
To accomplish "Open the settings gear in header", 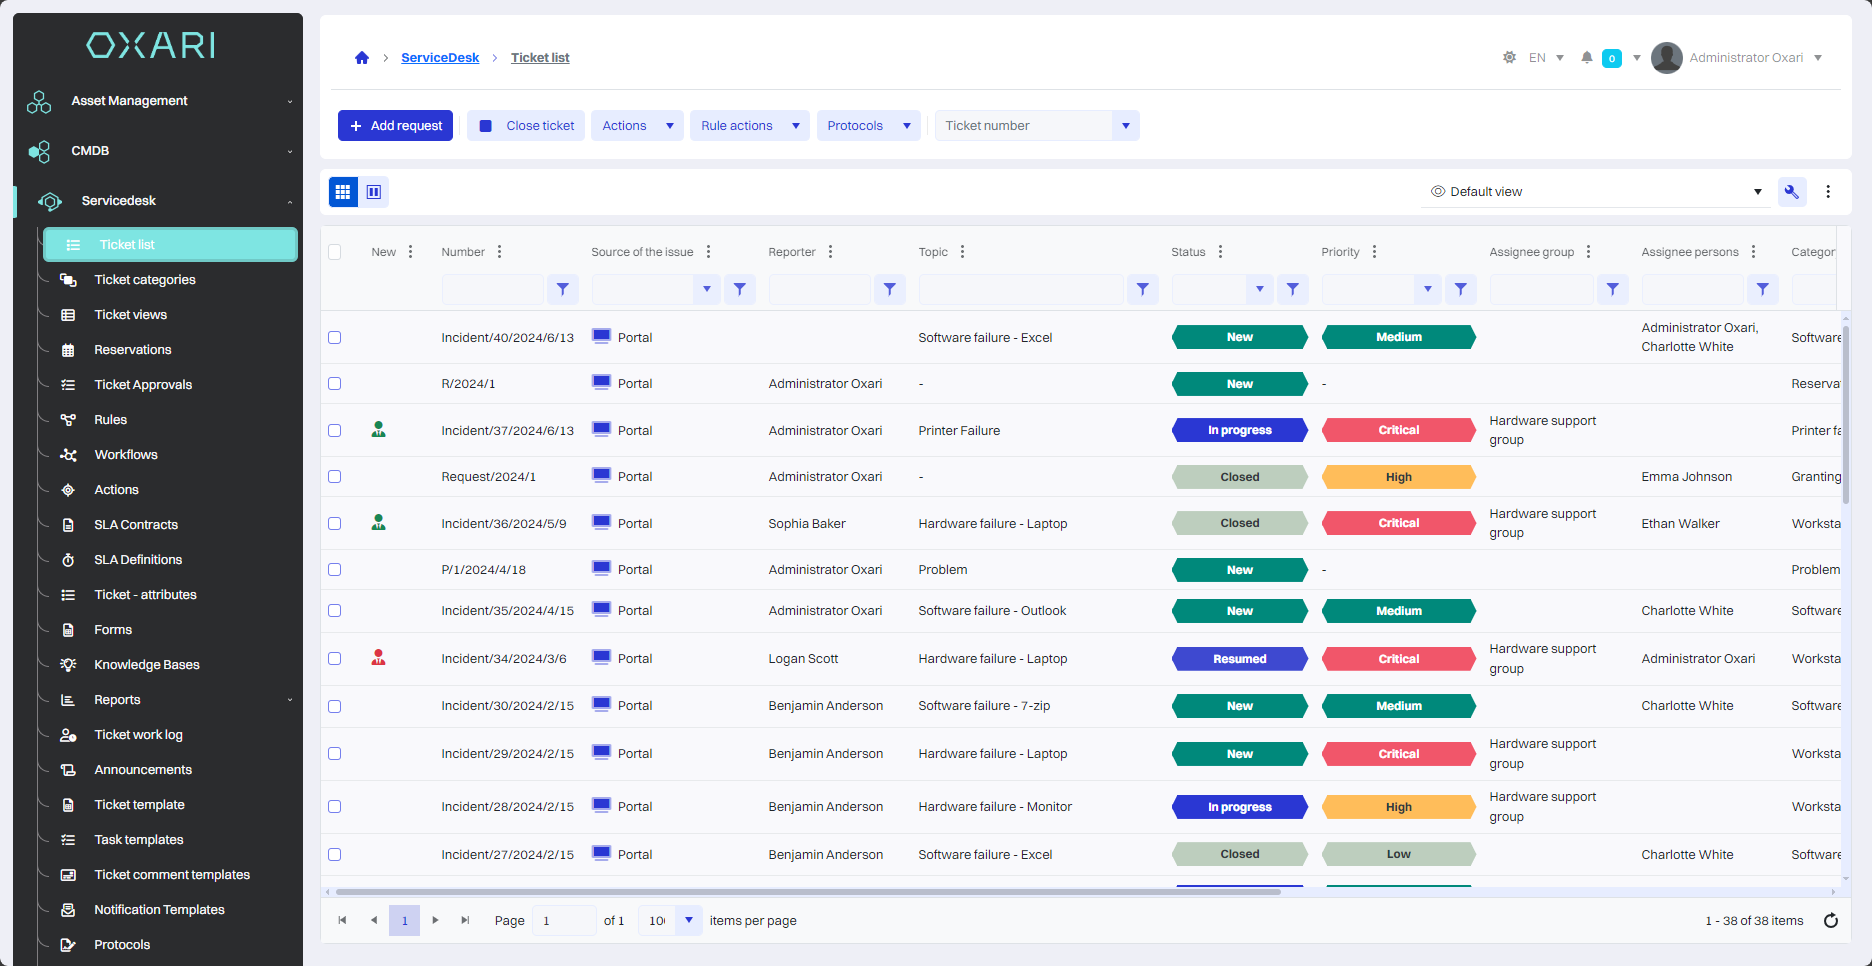I will (1509, 58).
